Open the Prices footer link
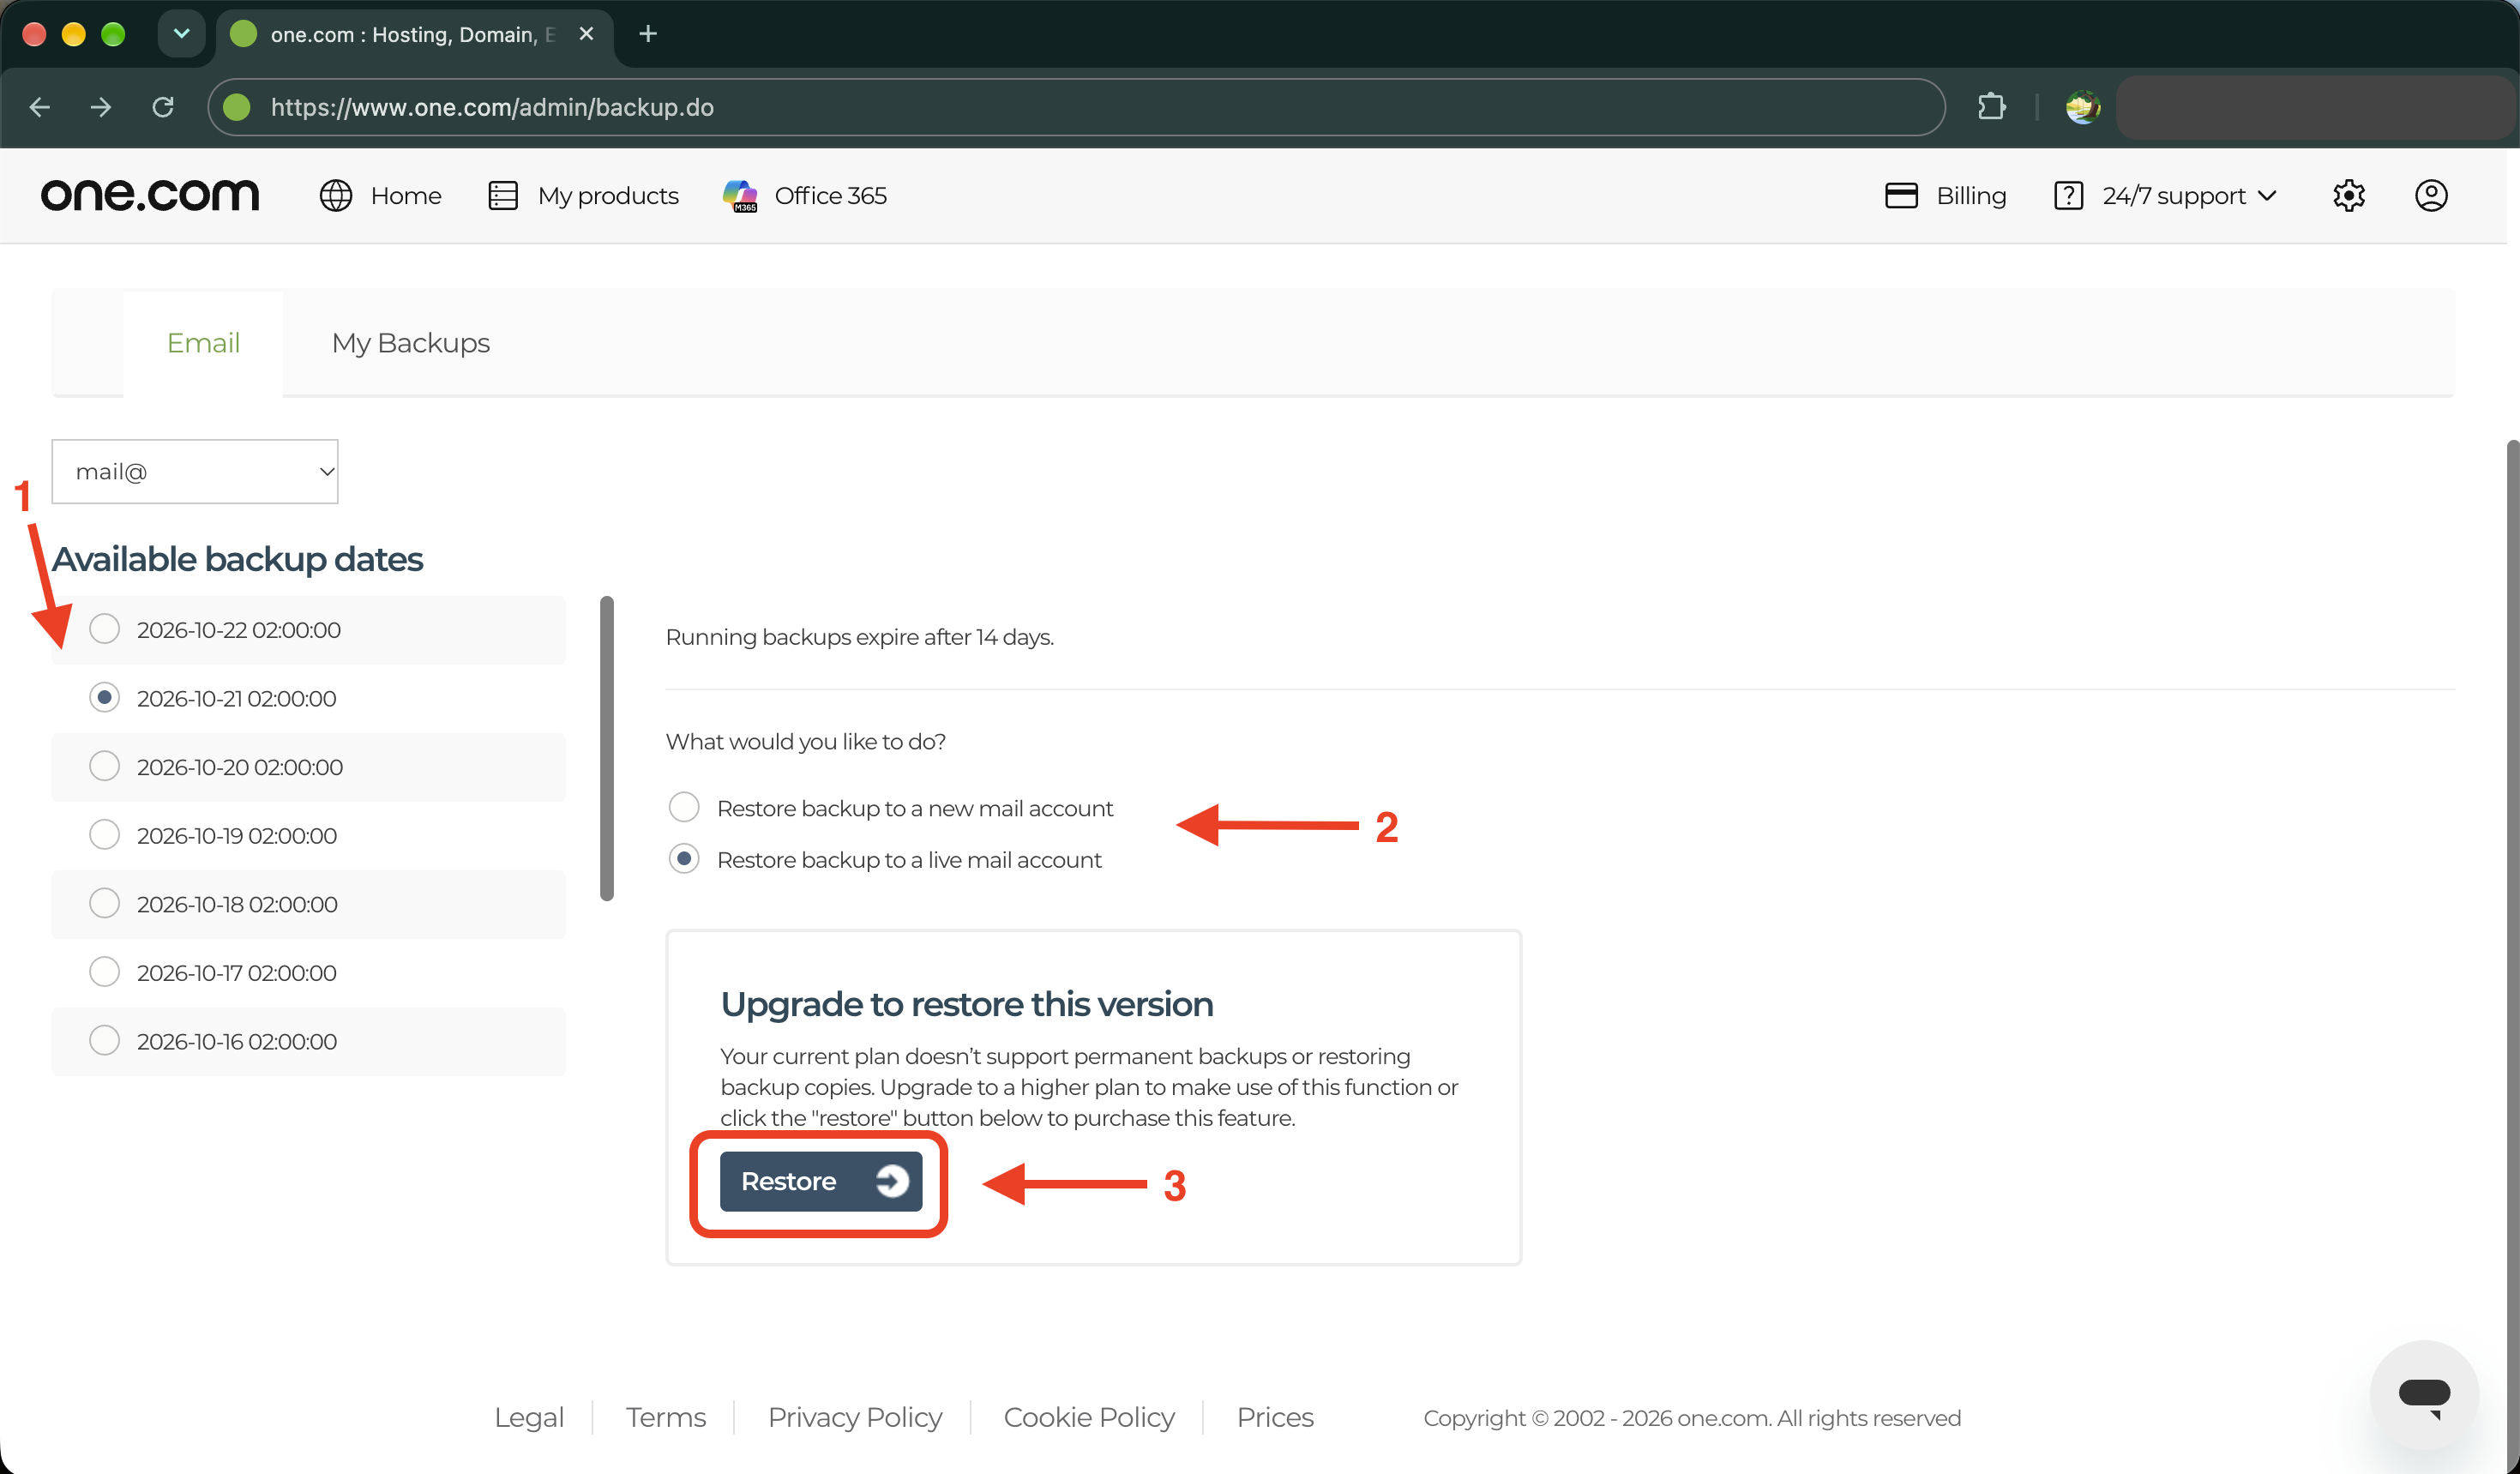 click(x=1275, y=1417)
